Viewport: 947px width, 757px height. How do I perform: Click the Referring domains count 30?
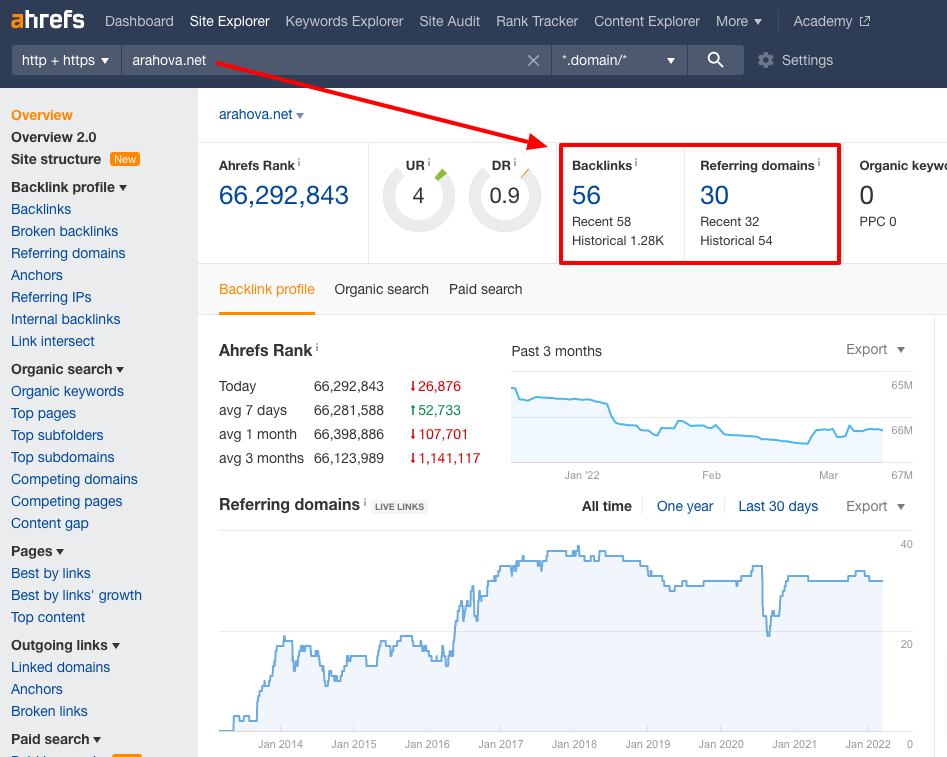pos(714,195)
